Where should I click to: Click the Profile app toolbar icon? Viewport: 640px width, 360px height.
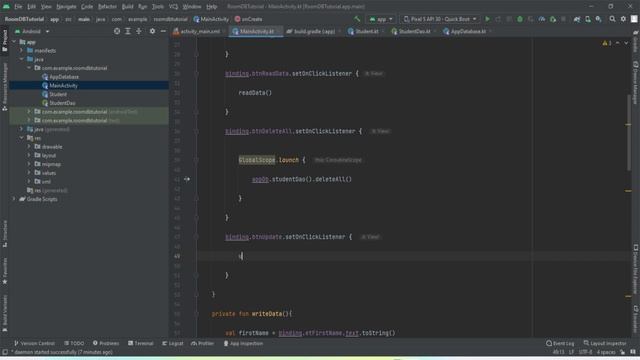coord(542,19)
